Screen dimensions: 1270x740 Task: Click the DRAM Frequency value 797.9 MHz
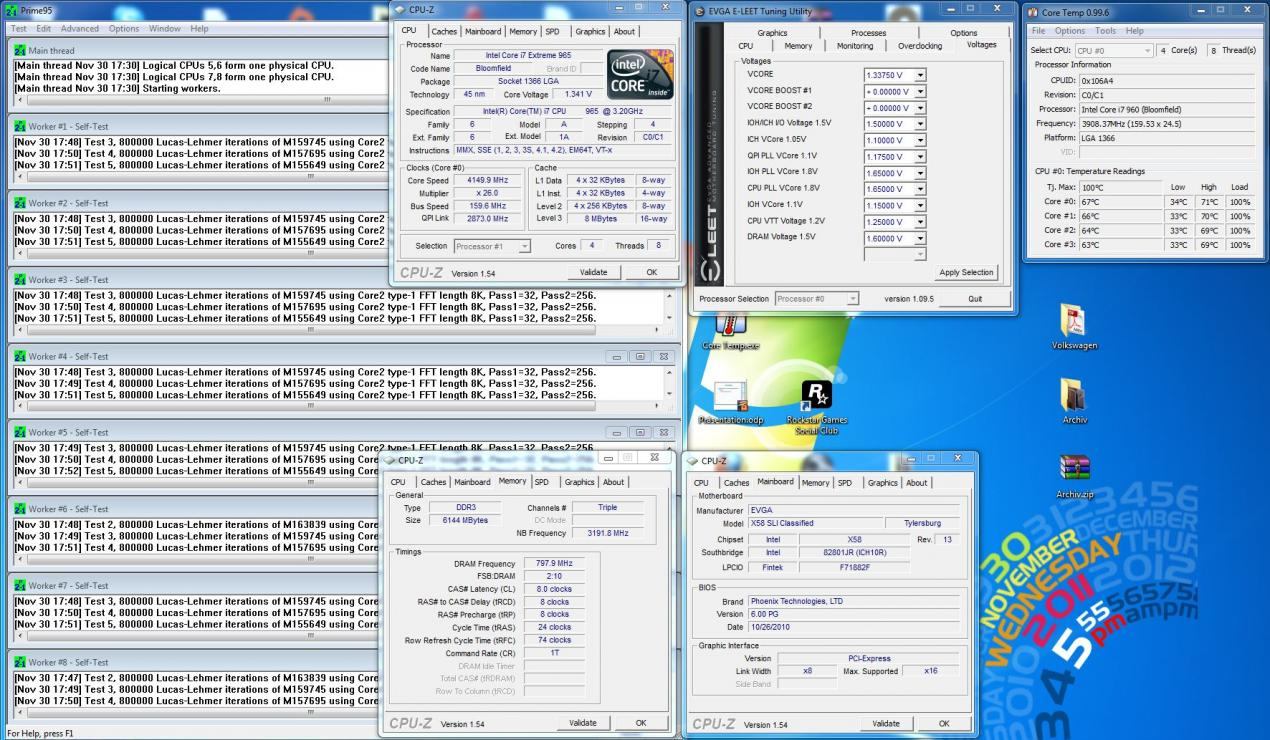point(553,564)
